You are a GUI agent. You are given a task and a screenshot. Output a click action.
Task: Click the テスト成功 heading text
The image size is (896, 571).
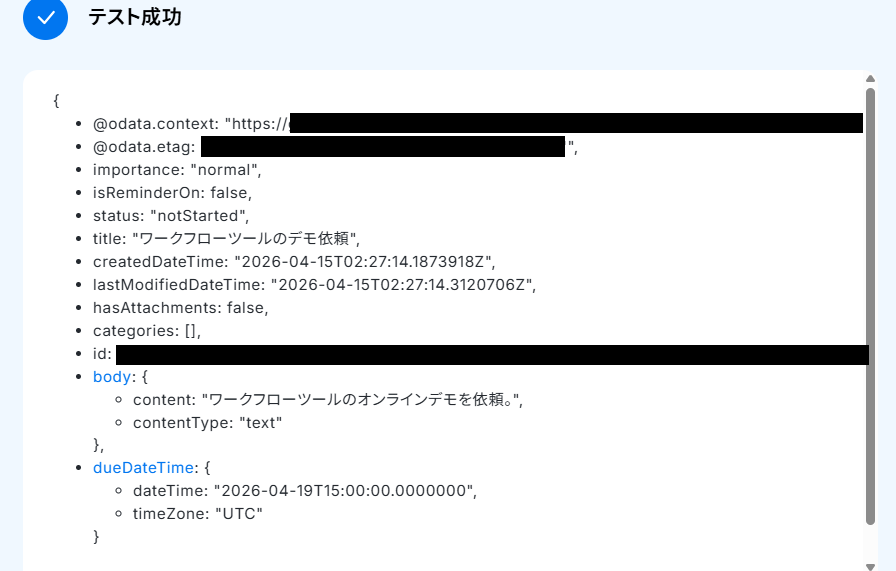[135, 18]
